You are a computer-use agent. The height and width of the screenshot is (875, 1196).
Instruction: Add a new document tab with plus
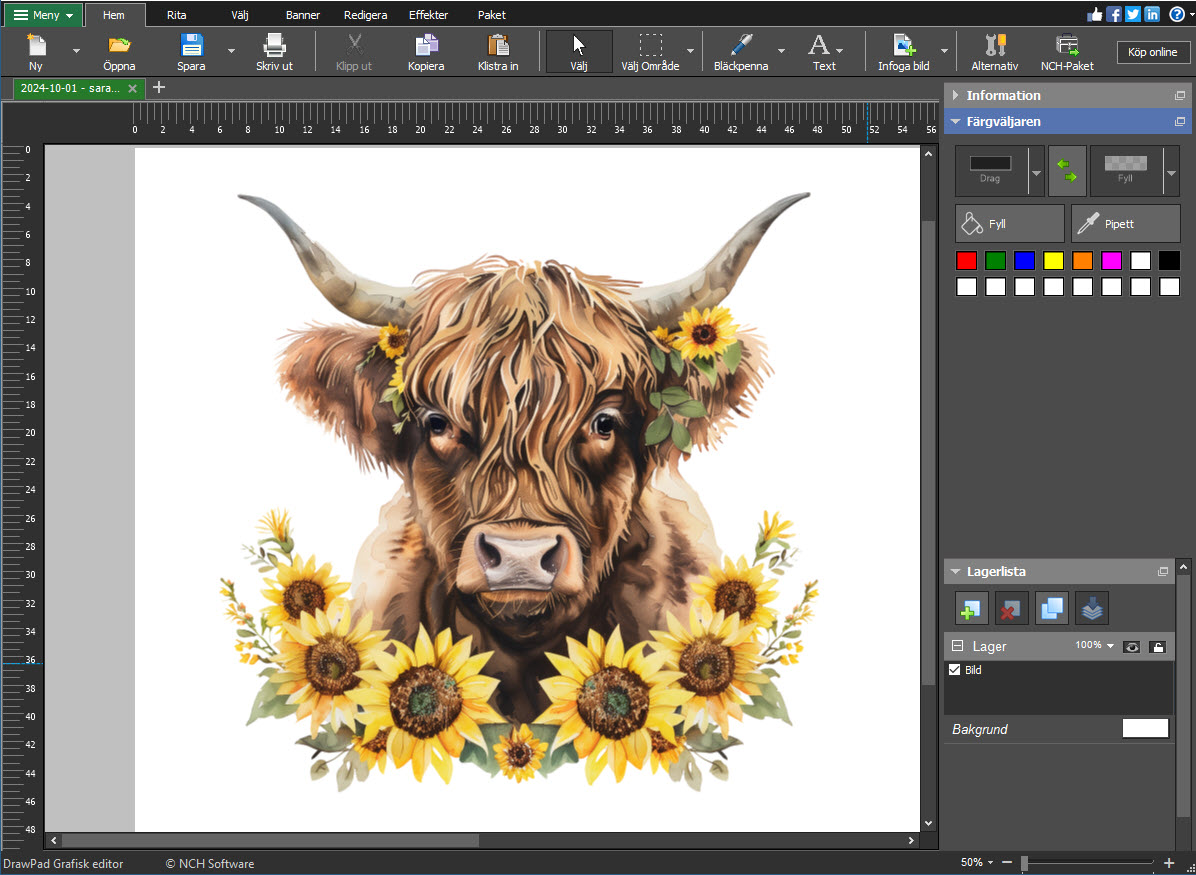point(159,88)
